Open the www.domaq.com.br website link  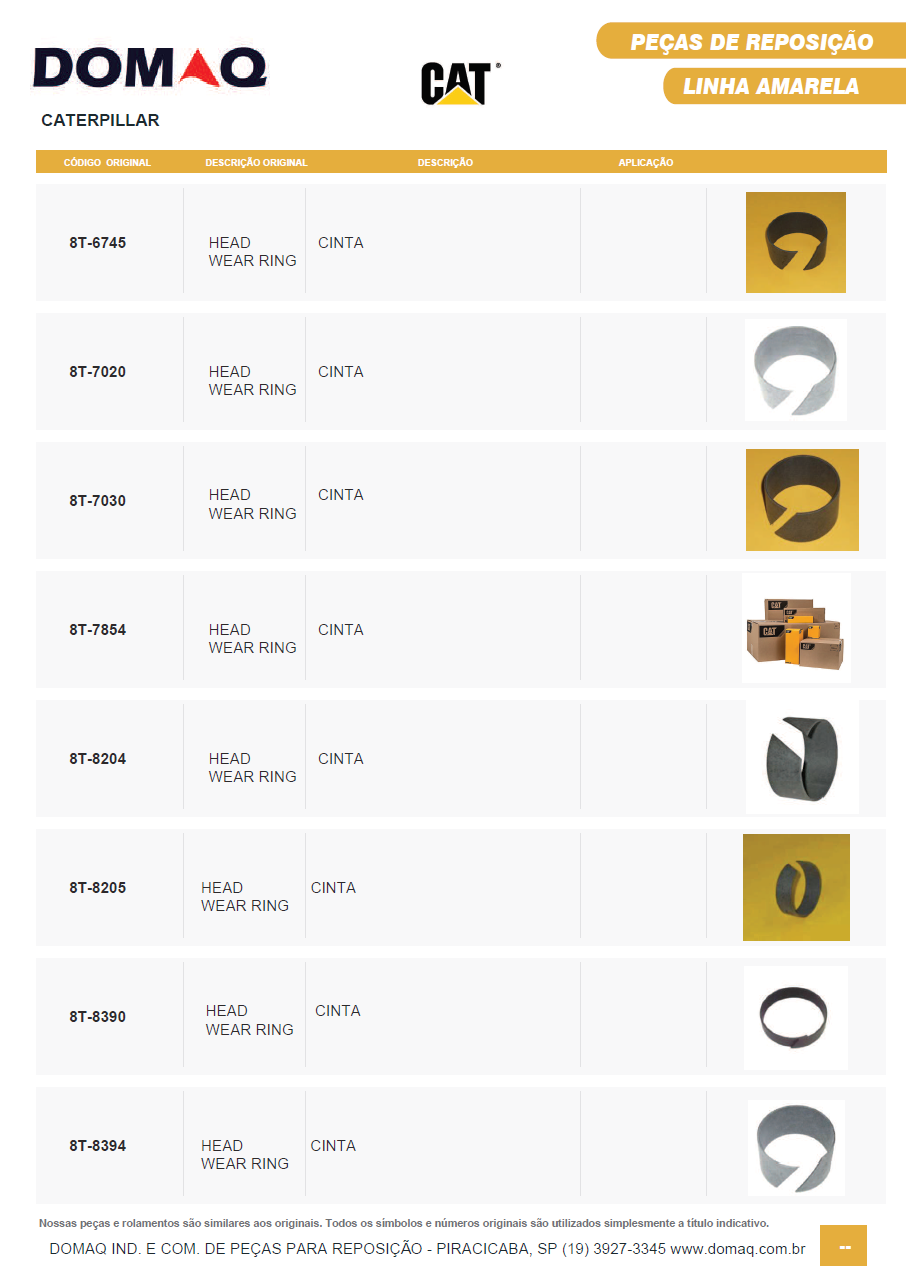(x=737, y=1249)
